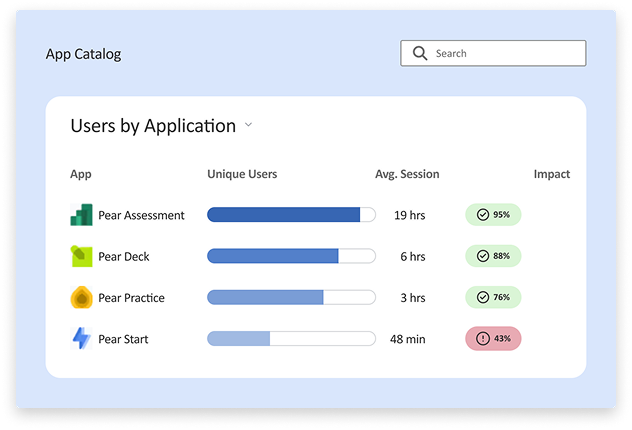Screen dimensions: 632x430
Task: Expand the Users by Application dropdown chevron
Action: point(249,125)
